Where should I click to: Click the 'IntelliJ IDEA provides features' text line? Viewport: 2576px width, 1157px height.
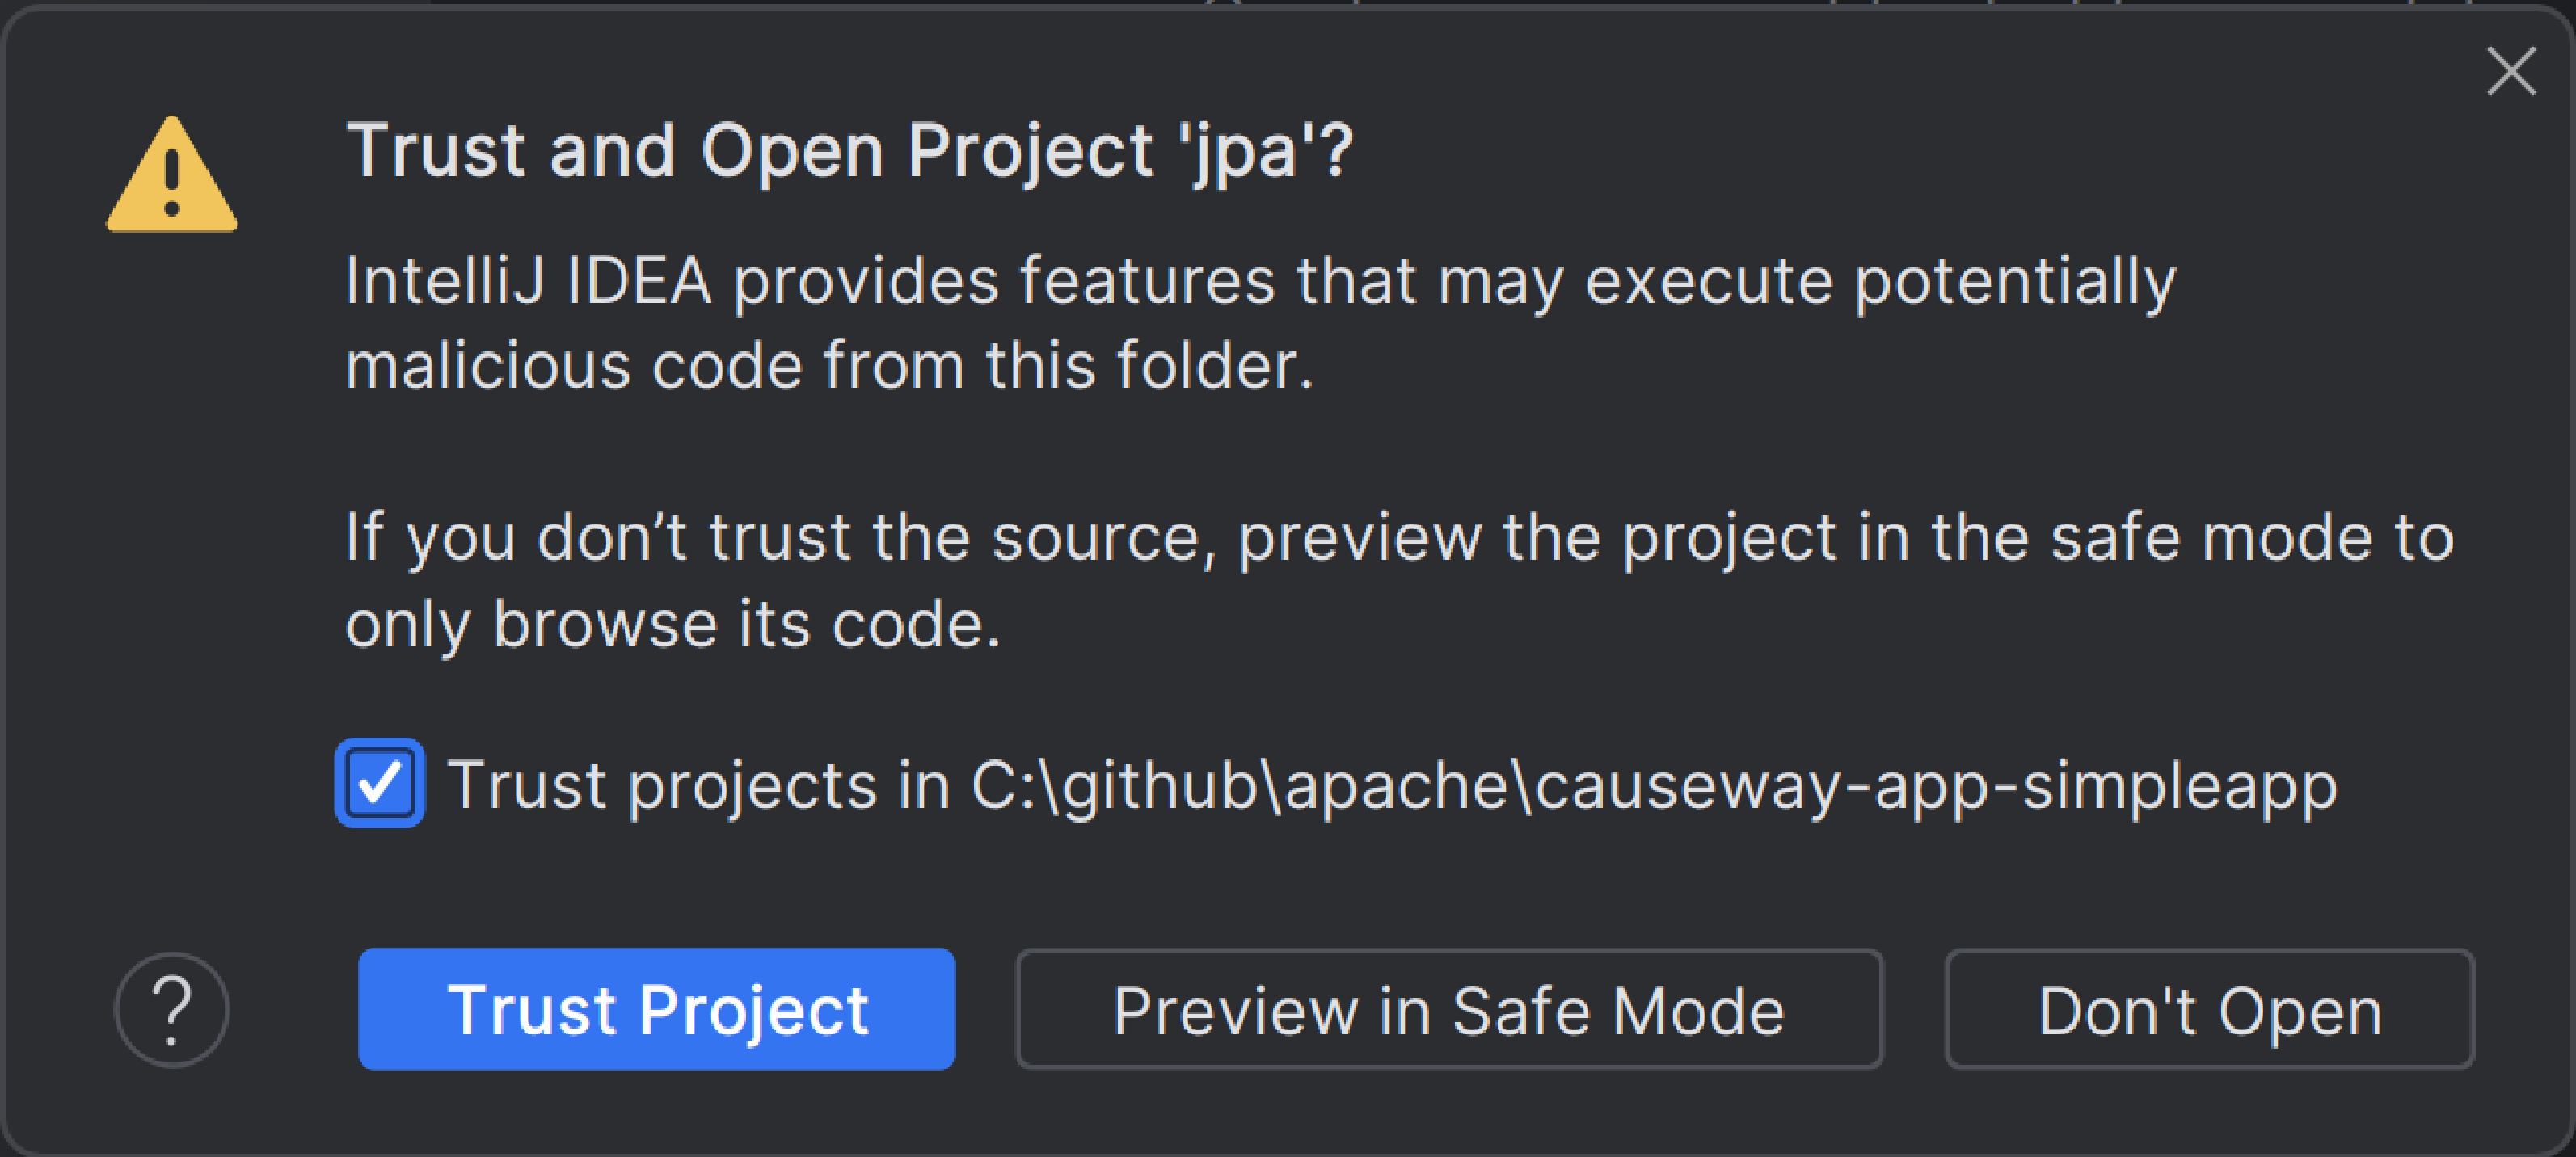1260,281
